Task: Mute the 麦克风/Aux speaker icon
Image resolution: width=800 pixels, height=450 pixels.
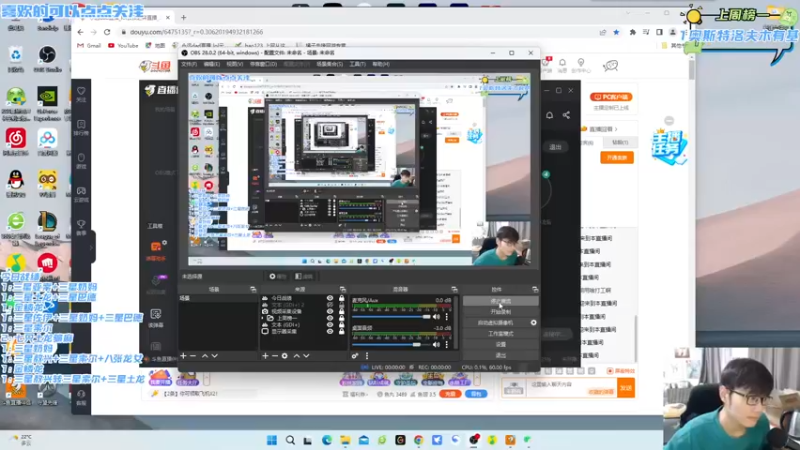Action: pos(436,317)
